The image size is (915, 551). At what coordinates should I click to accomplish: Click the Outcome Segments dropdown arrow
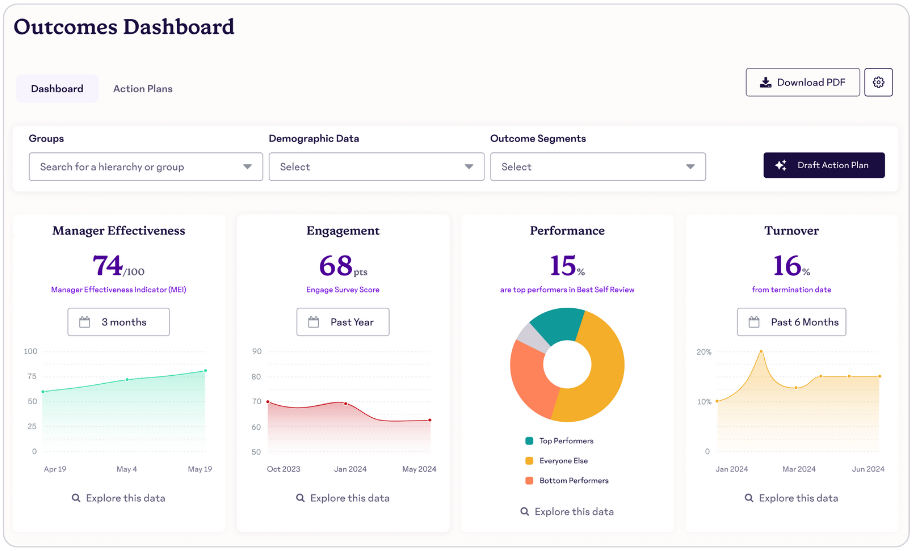pos(690,167)
